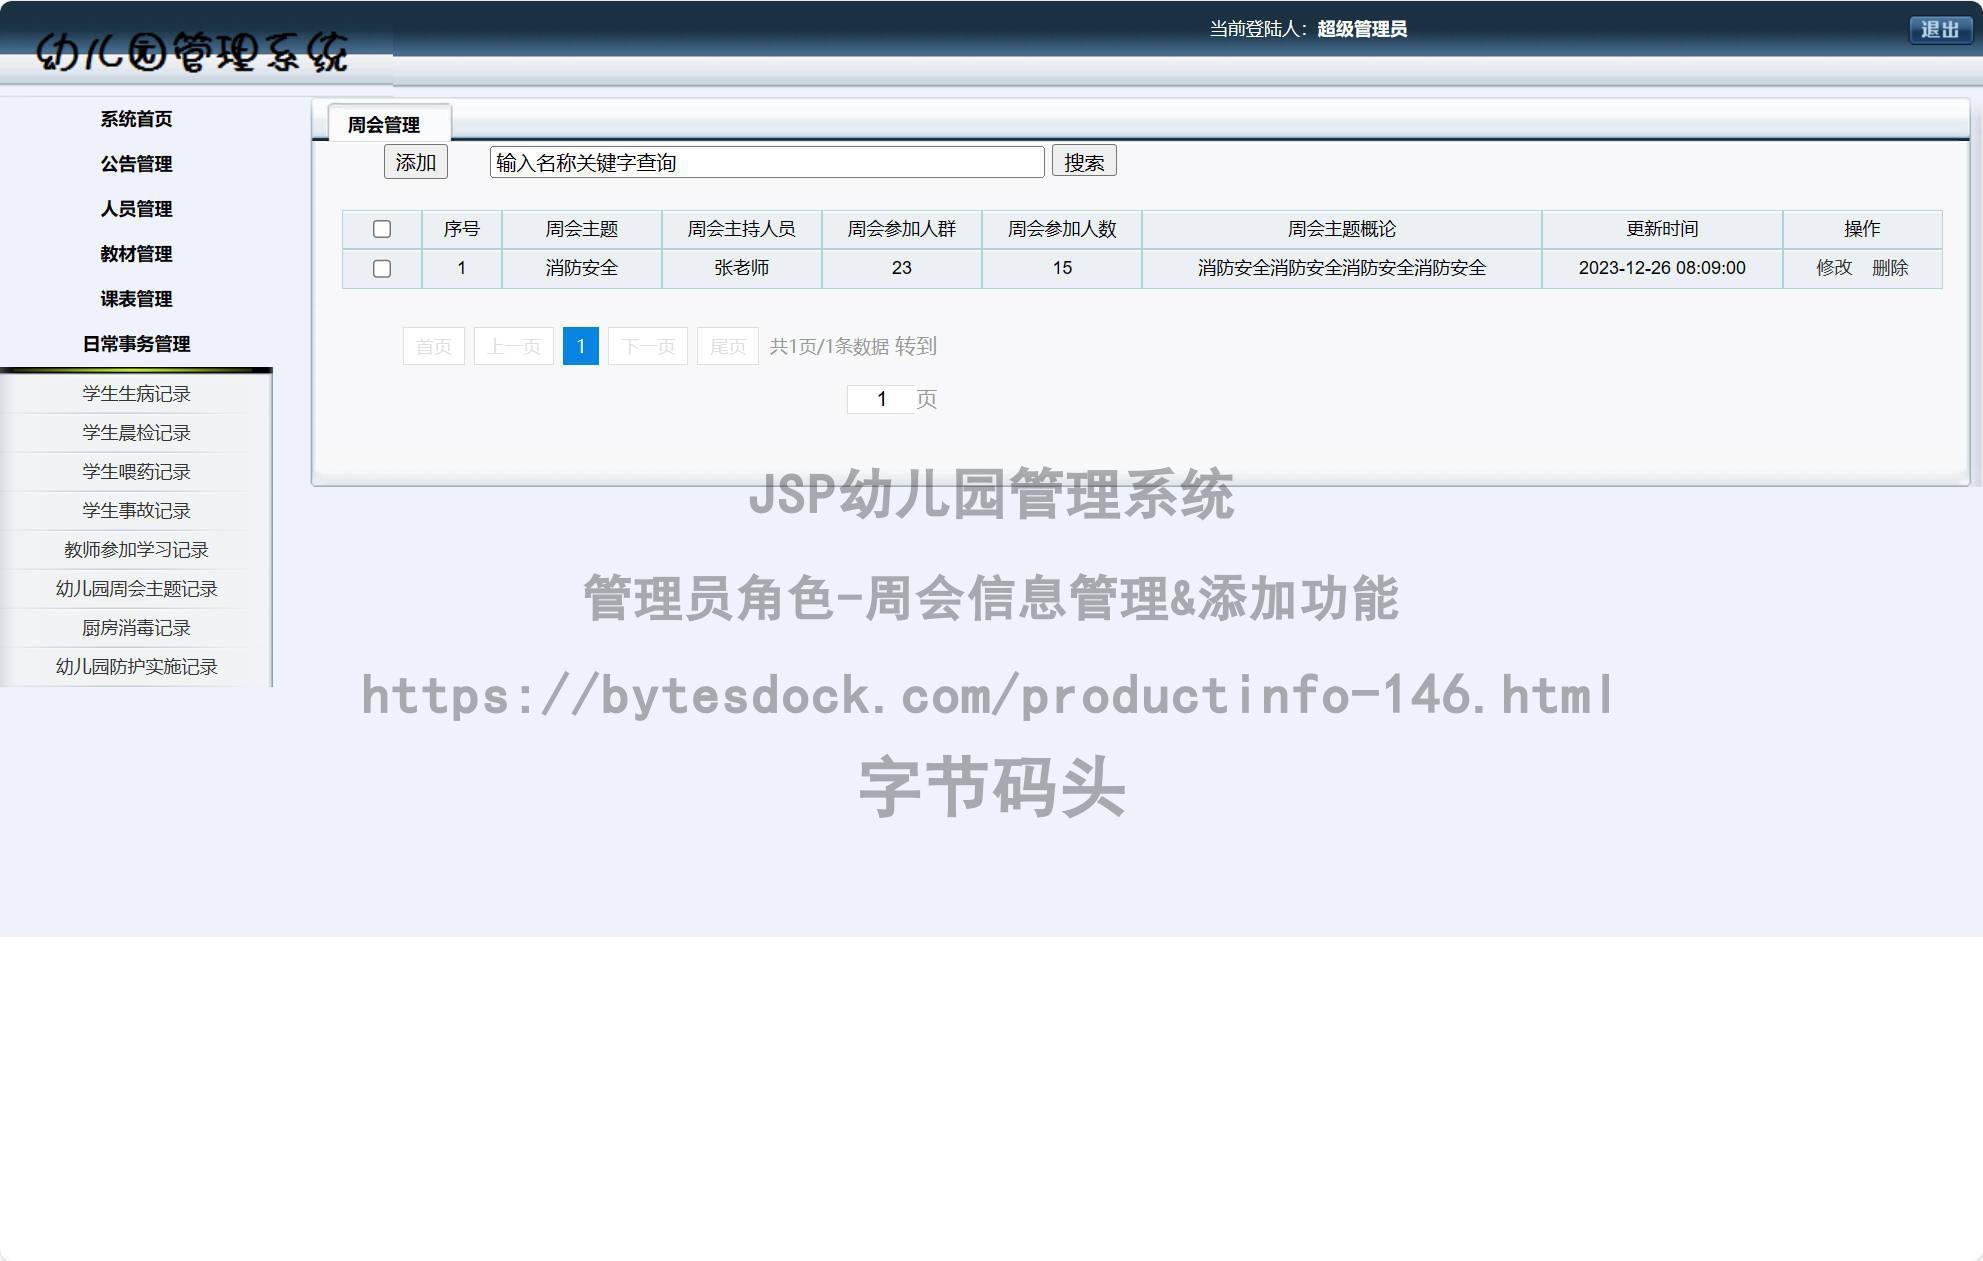The width and height of the screenshot is (1983, 1261).
Task: Select 人员管理 from the left menu
Action: 135,209
